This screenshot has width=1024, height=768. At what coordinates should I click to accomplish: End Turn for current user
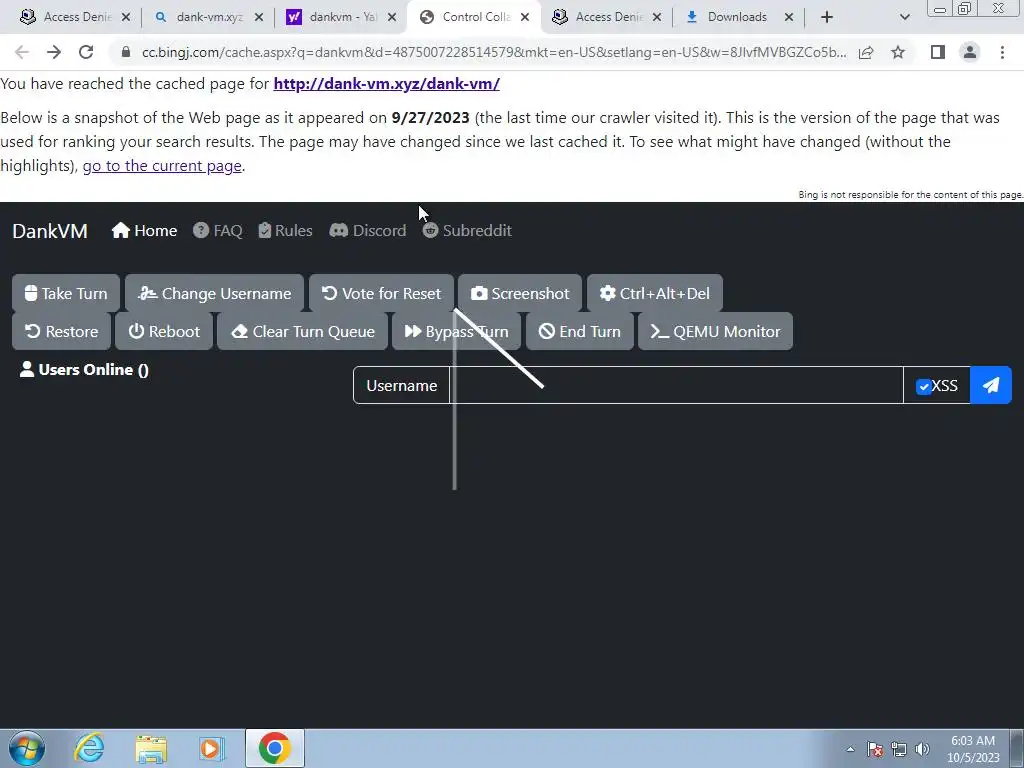point(579,331)
